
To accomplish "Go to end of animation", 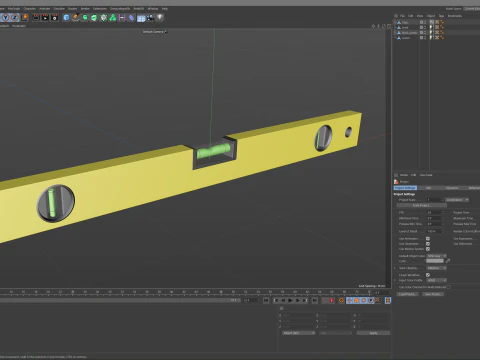I will [x=314, y=301].
